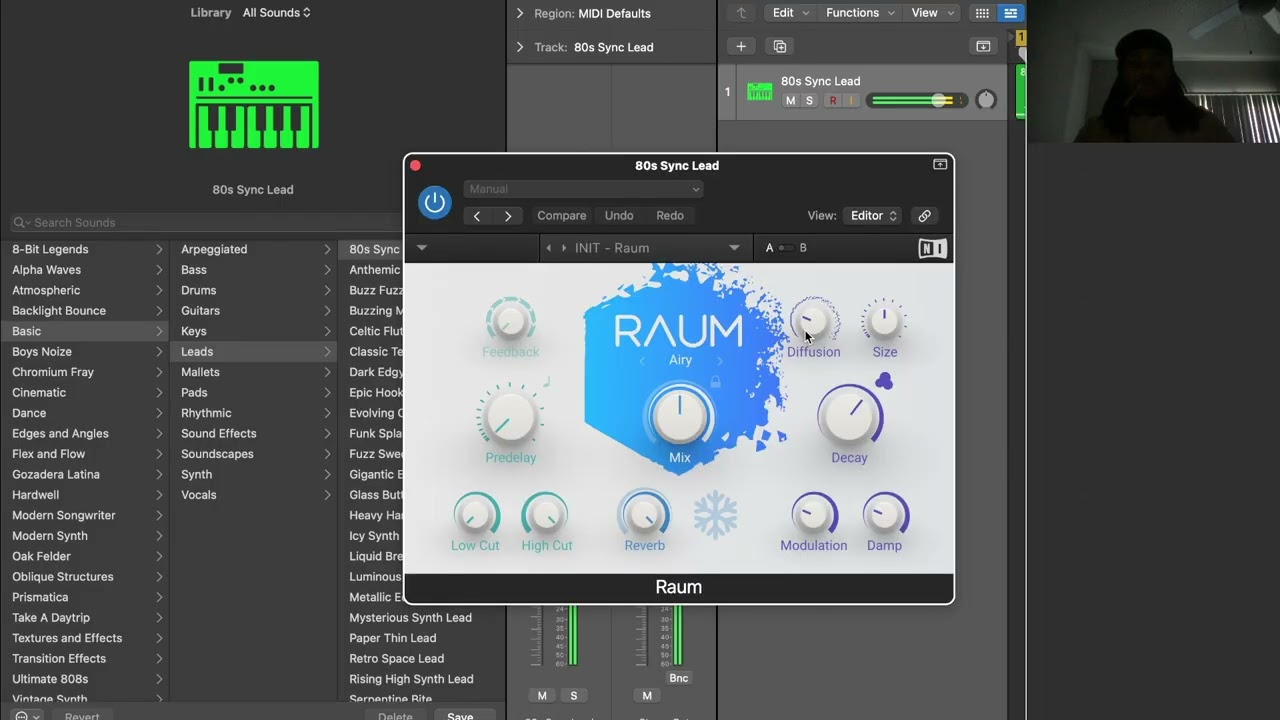Screen dimensions: 1280x720
Task: Click the green keyboard instrument icon in Library
Action: pyautogui.click(x=254, y=105)
